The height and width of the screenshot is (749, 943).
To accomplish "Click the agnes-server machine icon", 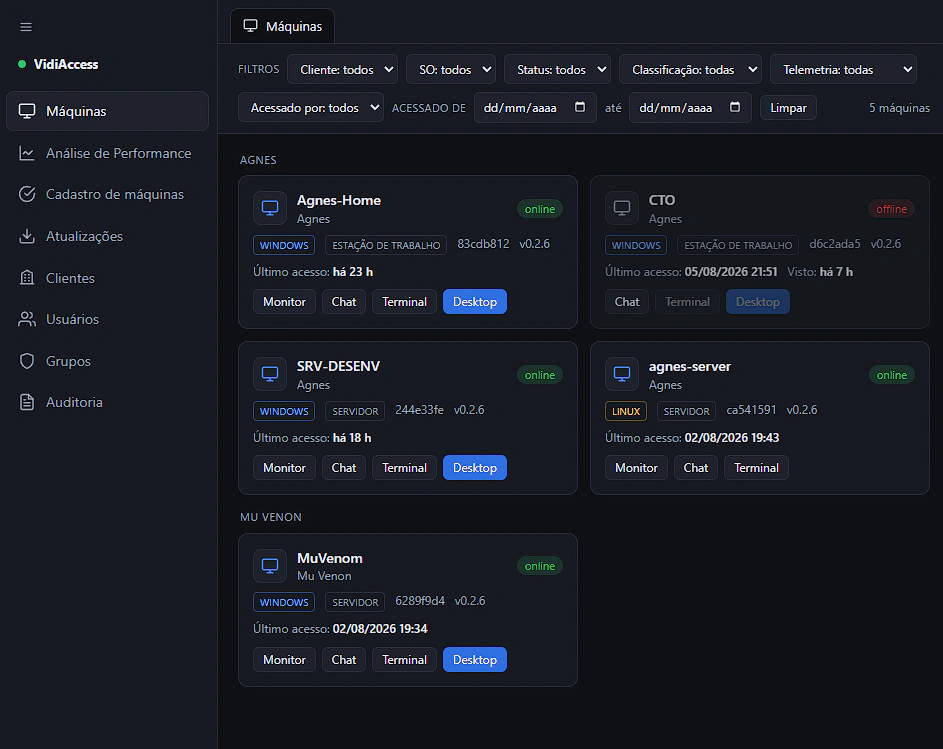I will (622, 374).
